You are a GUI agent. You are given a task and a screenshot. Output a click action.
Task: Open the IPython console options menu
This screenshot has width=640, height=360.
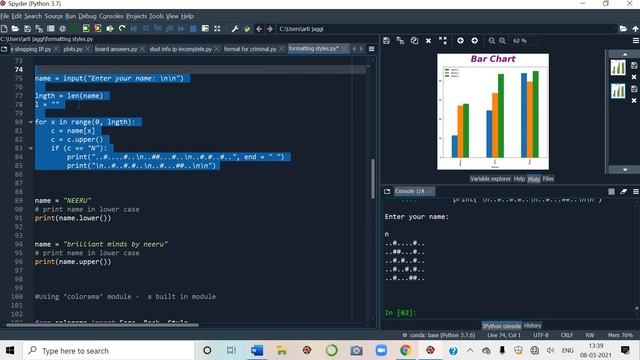click(636, 191)
